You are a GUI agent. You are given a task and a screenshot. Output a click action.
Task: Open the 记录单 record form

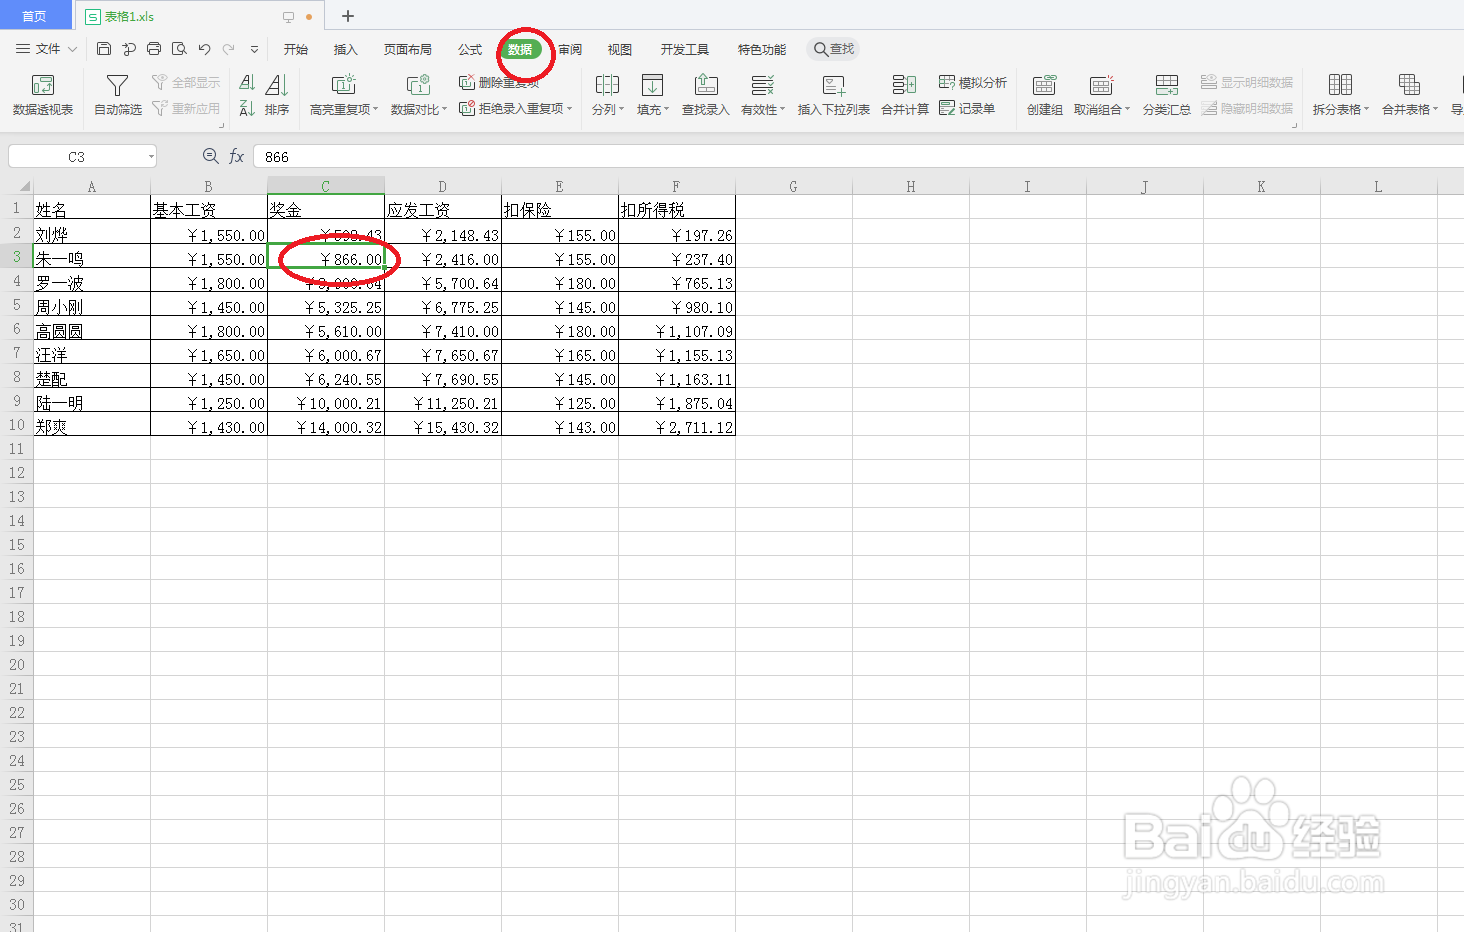pos(967,108)
